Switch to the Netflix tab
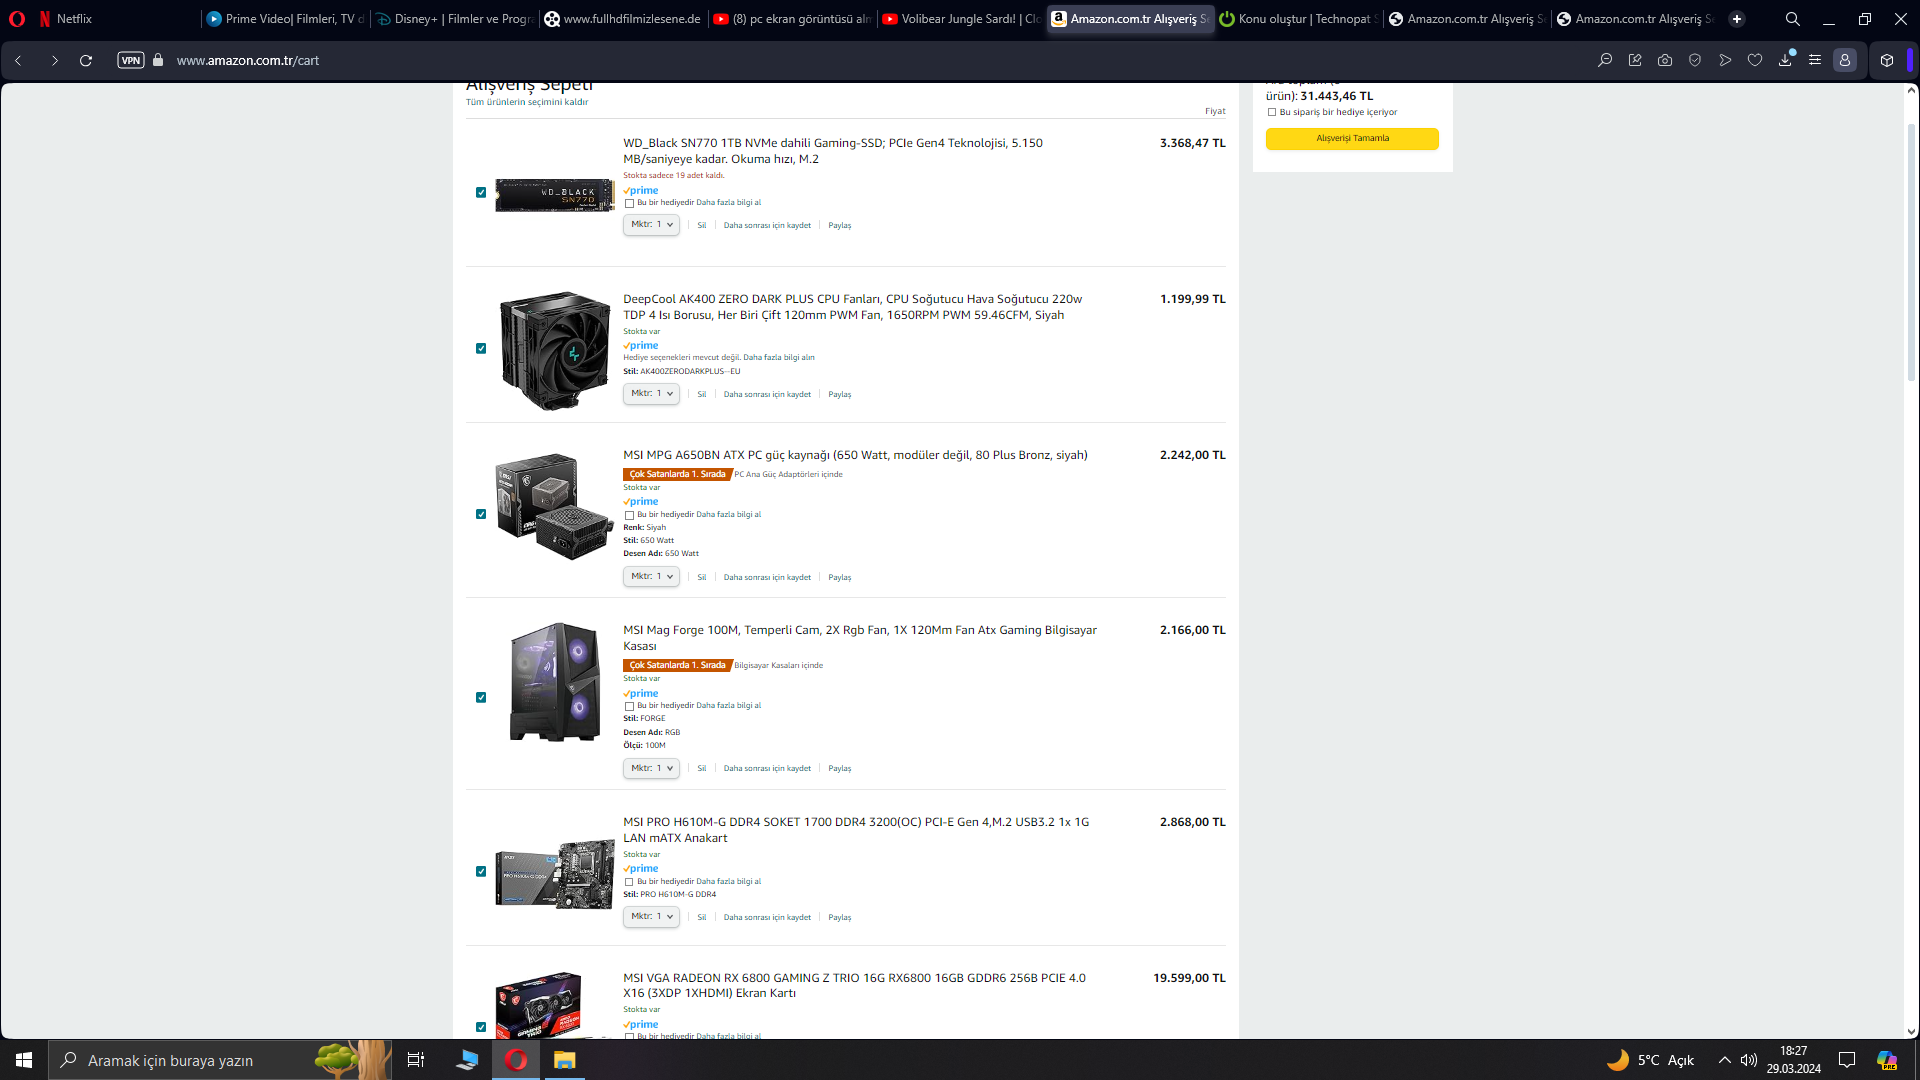1920x1080 pixels. click(74, 19)
